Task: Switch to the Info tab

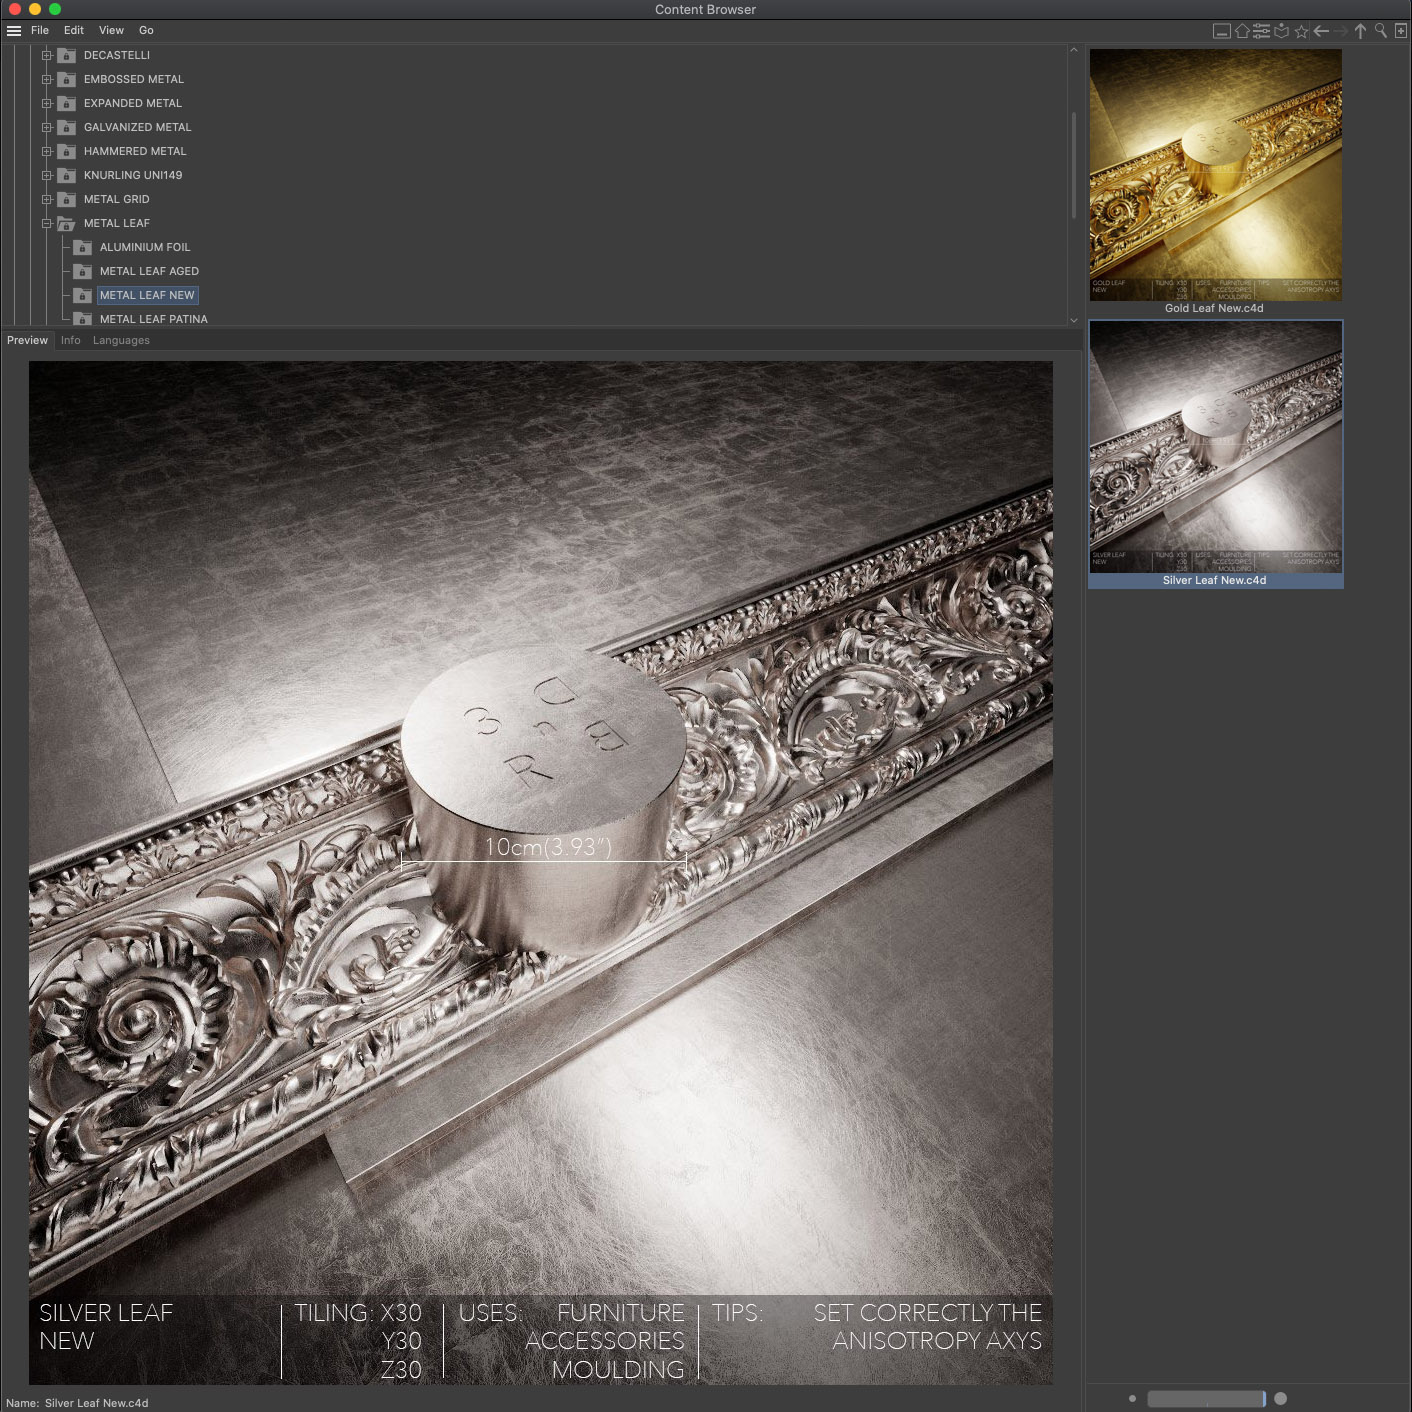Action: [x=70, y=340]
